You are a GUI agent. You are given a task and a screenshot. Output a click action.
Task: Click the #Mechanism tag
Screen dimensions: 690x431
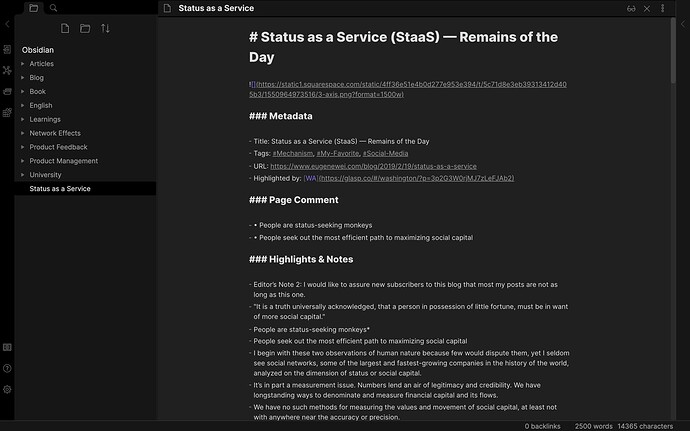coord(293,153)
